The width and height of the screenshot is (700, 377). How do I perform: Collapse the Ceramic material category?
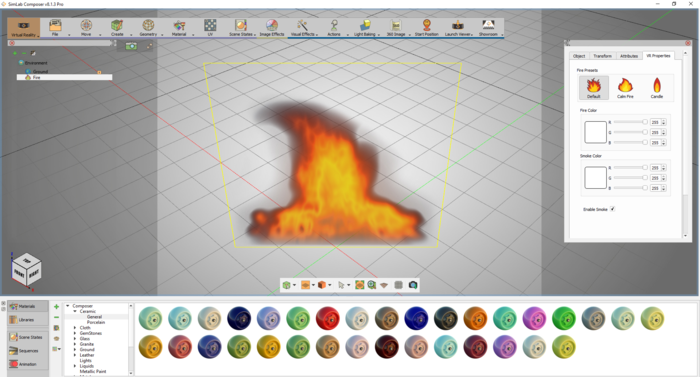tap(75, 311)
